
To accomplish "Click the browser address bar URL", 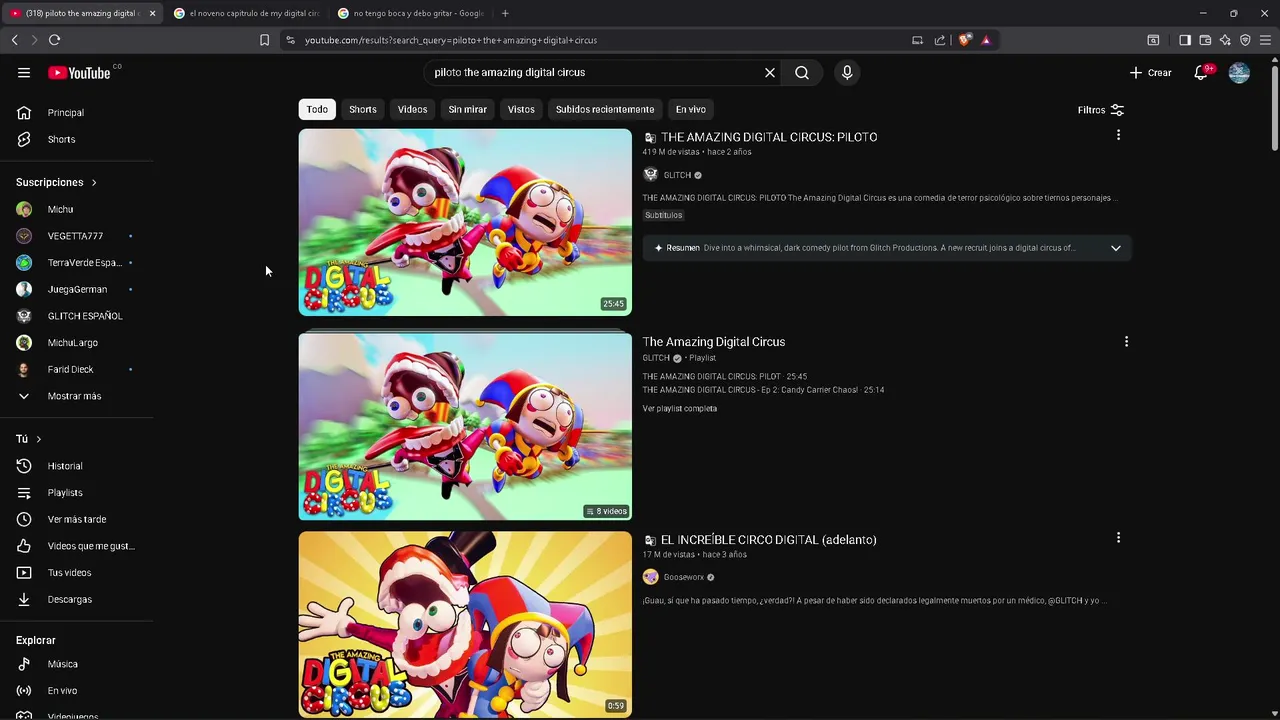I will click(x=451, y=40).
